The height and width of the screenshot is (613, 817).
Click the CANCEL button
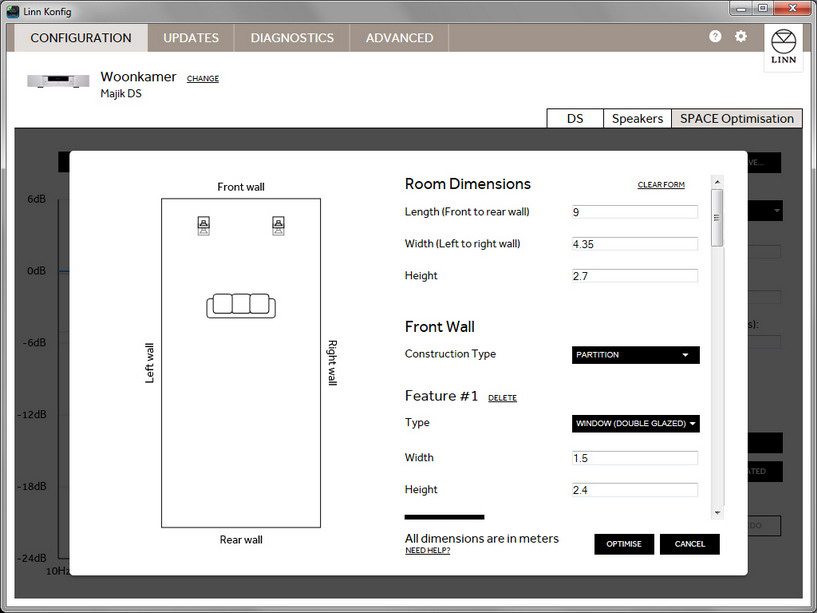[x=689, y=544]
